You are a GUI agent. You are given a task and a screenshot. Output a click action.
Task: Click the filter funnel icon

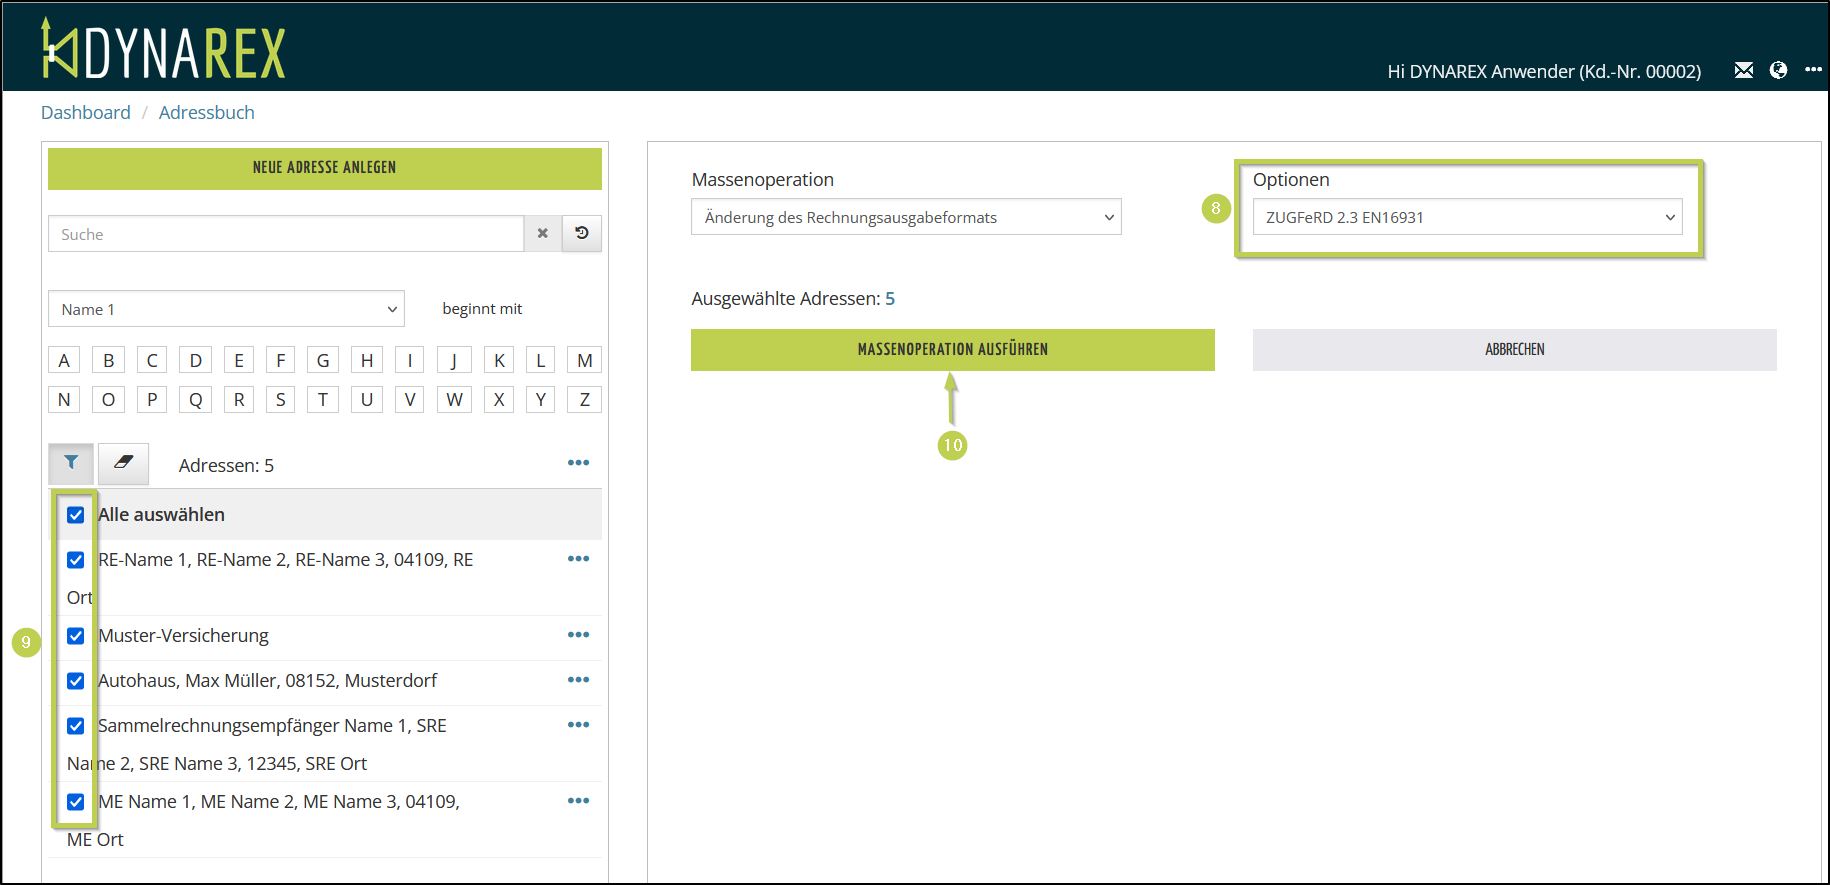(71, 463)
